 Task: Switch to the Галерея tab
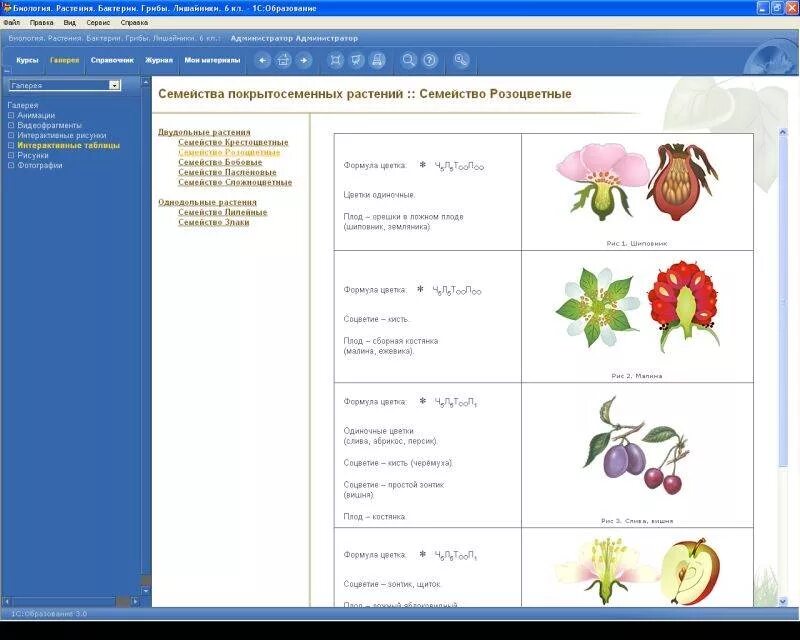(x=64, y=60)
